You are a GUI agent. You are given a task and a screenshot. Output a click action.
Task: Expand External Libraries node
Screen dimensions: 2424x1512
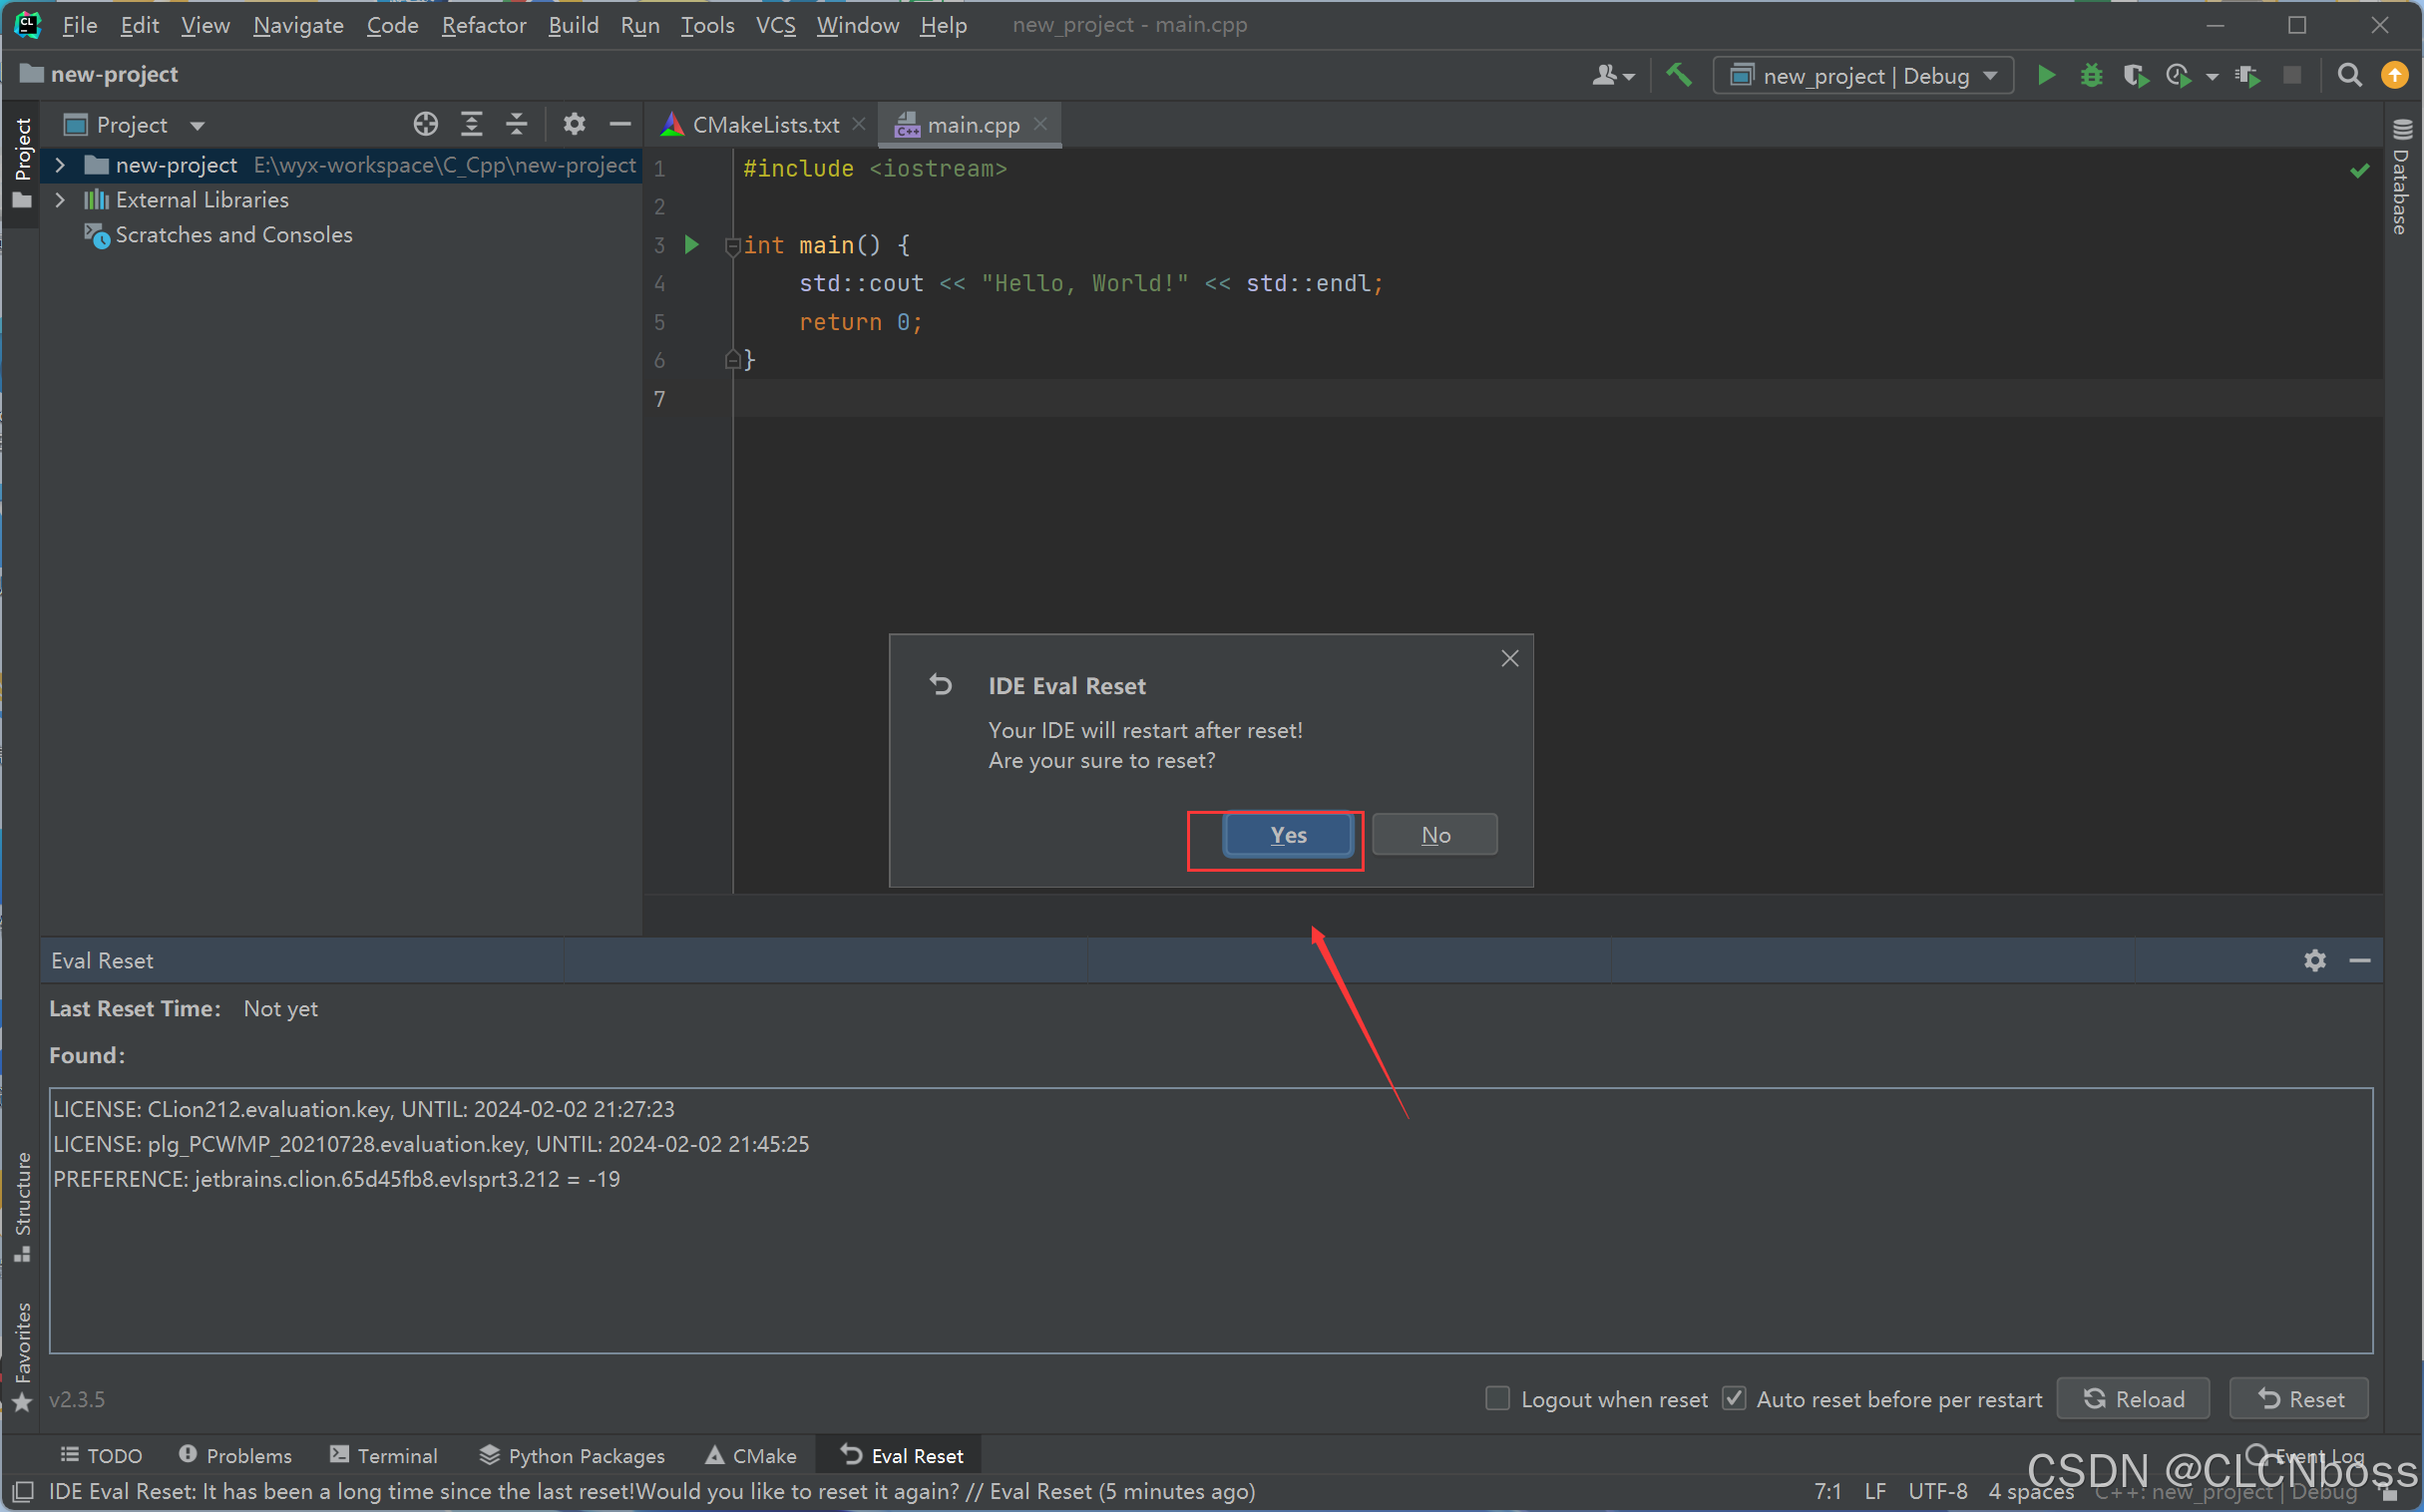coord(60,200)
